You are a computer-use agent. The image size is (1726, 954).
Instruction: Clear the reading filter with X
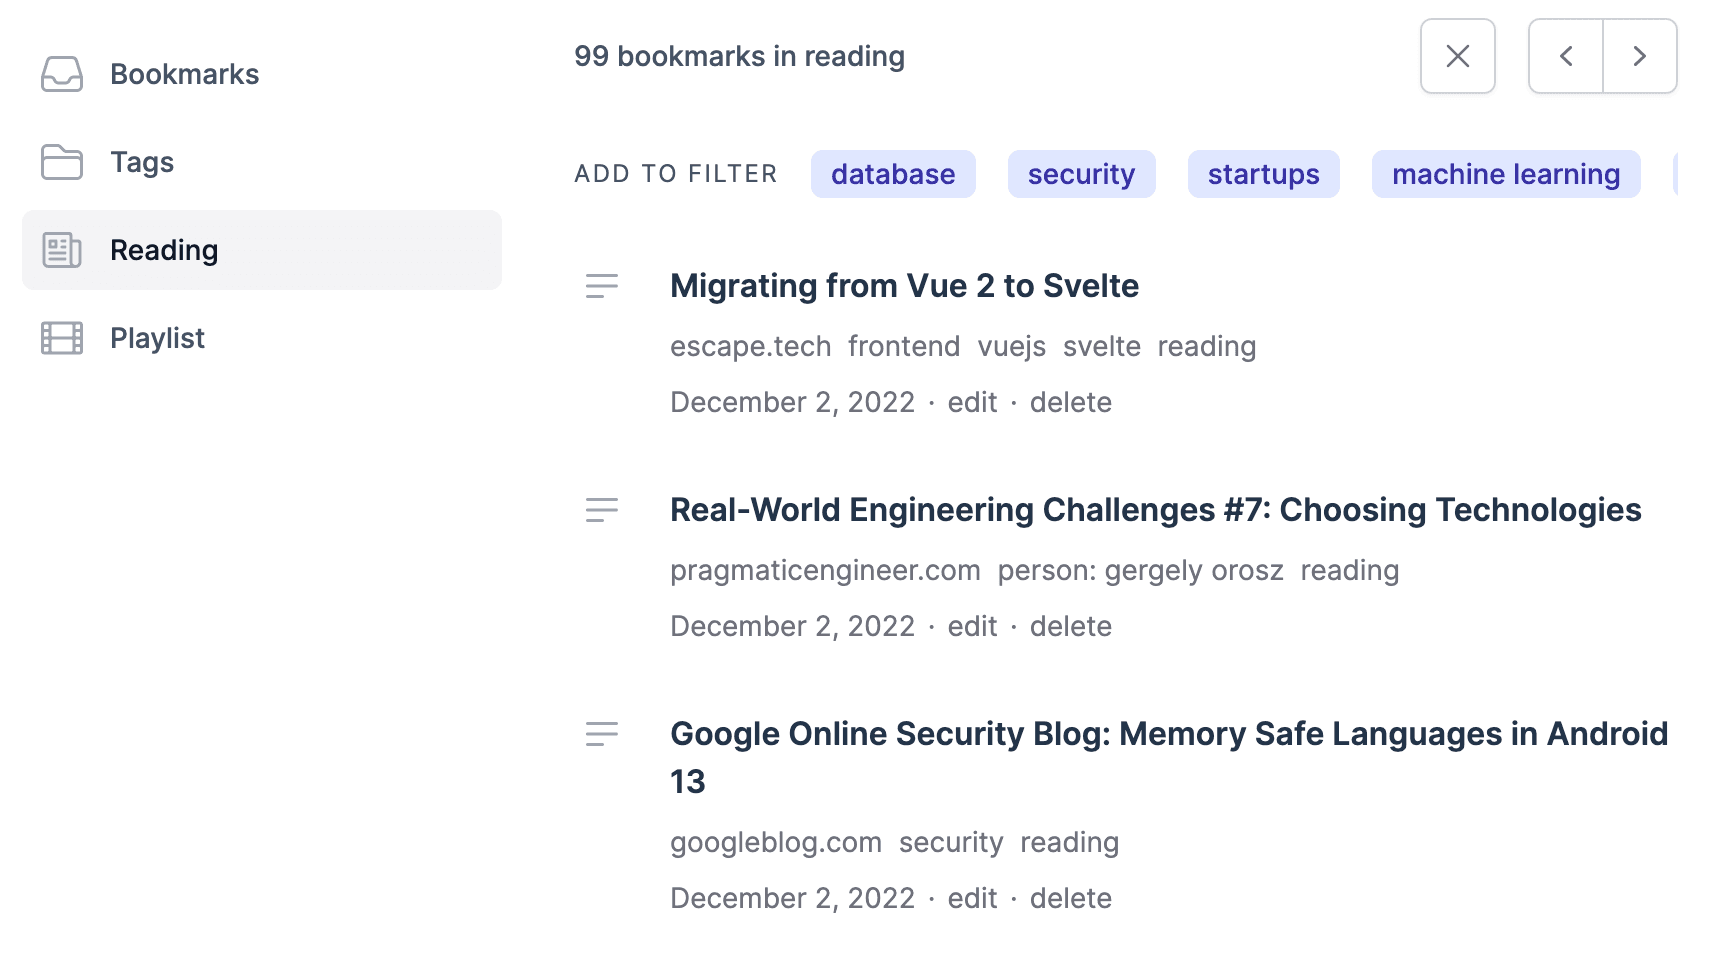coord(1457,56)
